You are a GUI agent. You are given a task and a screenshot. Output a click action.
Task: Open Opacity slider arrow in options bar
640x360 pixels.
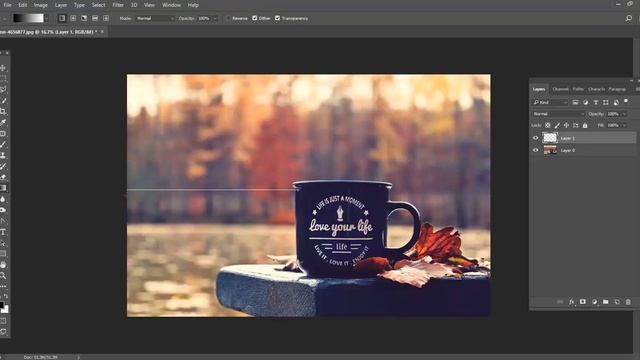pyautogui.click(x=216, y=18)
